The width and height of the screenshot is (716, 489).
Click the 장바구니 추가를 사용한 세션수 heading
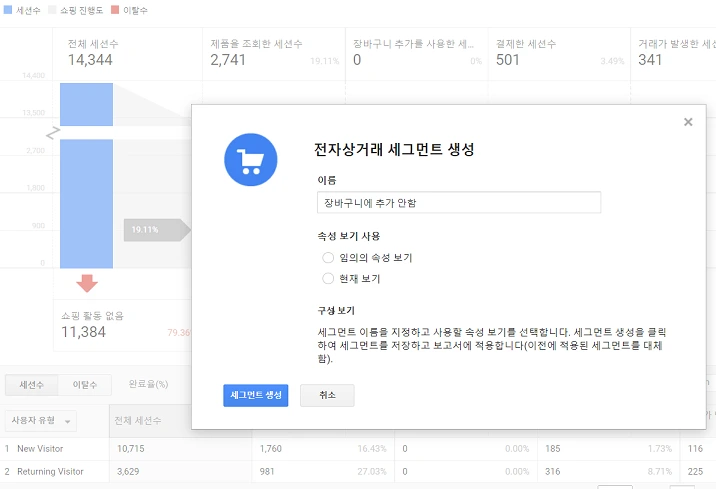point(413,44)
